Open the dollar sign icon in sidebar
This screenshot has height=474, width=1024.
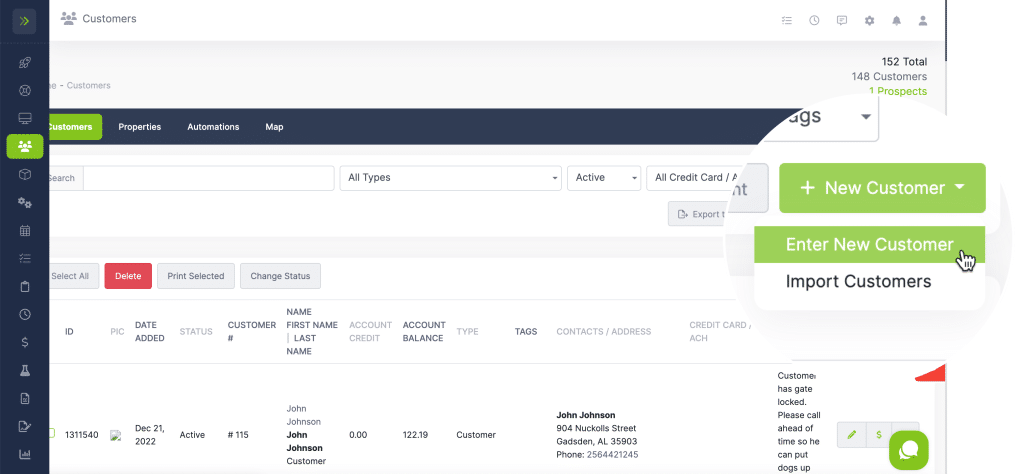(x=25, y=342)
